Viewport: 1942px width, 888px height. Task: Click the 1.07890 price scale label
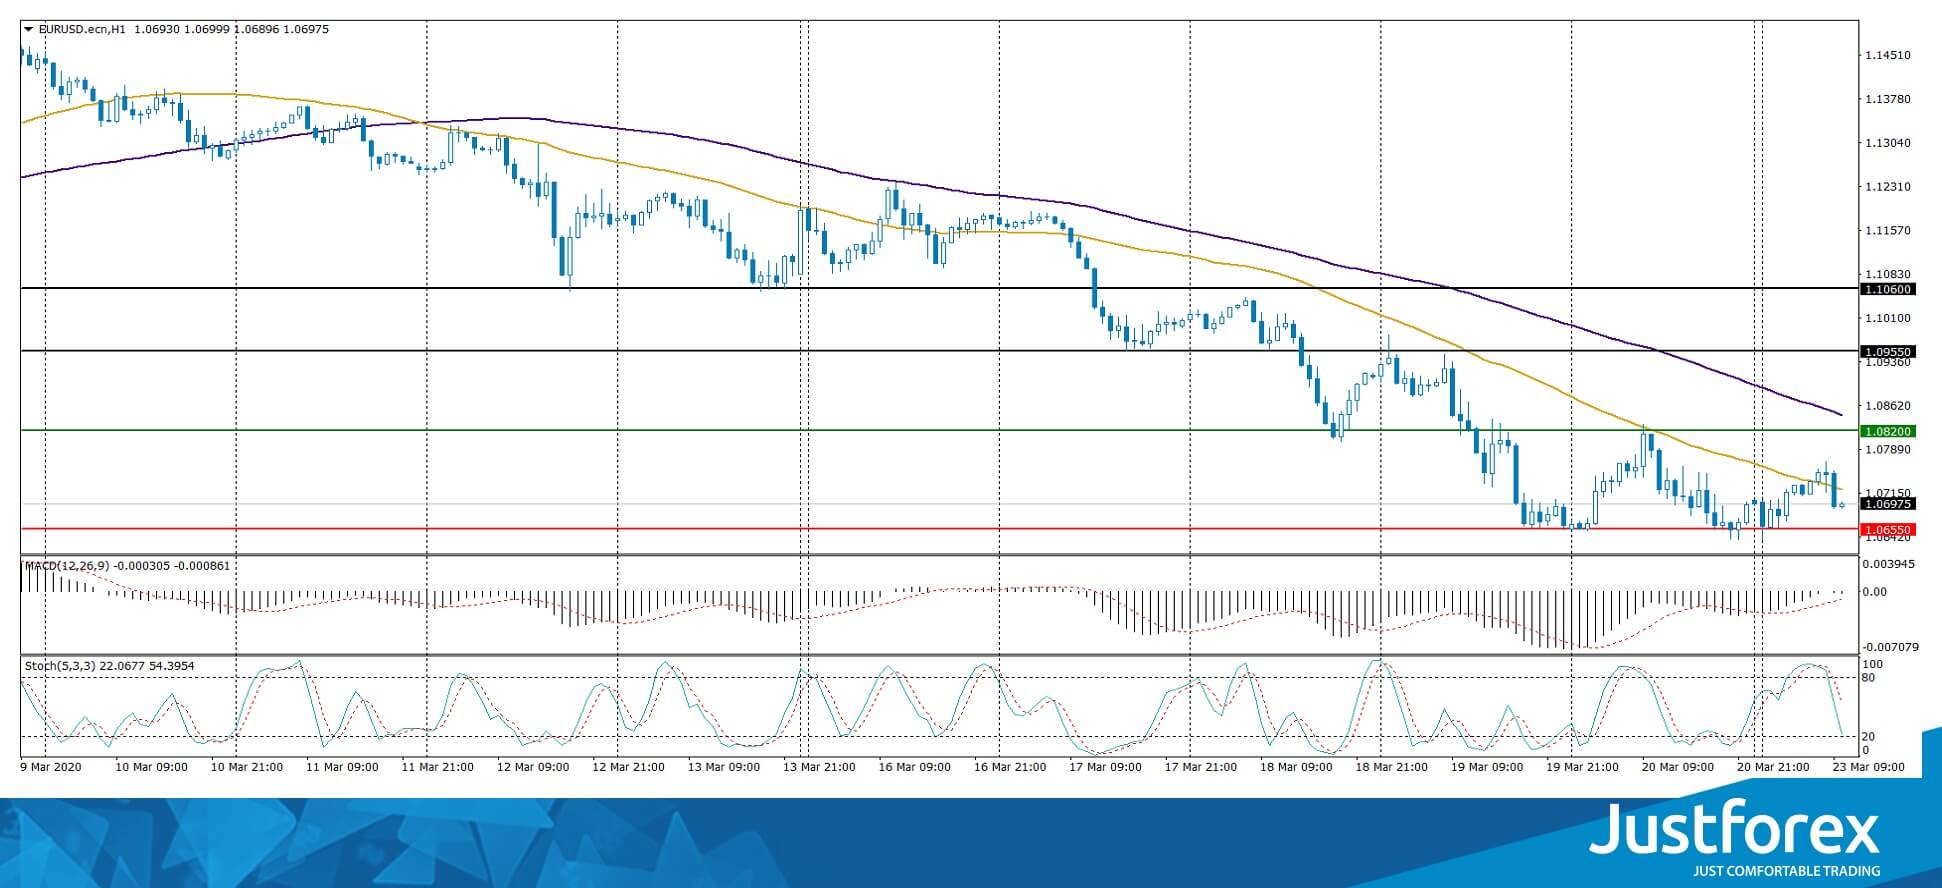(1888, 449)
